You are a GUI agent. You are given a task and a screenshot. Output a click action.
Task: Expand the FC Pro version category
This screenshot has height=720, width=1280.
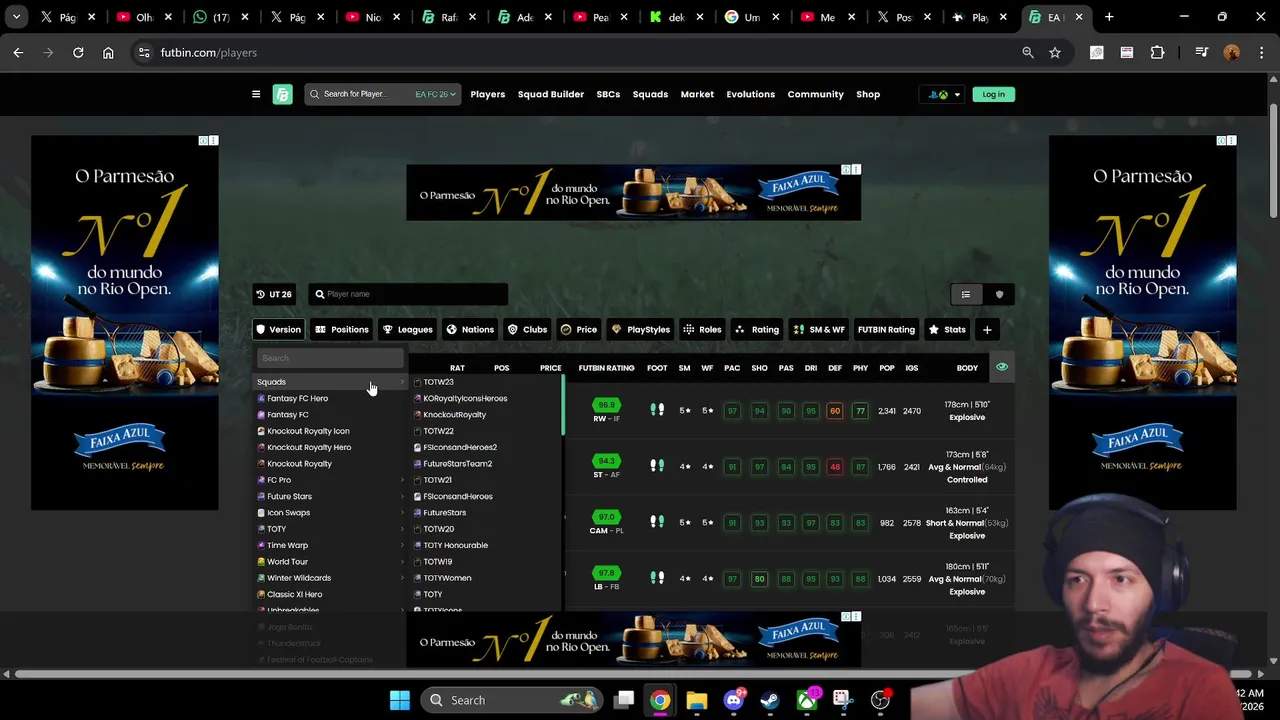tap(331, 480)
